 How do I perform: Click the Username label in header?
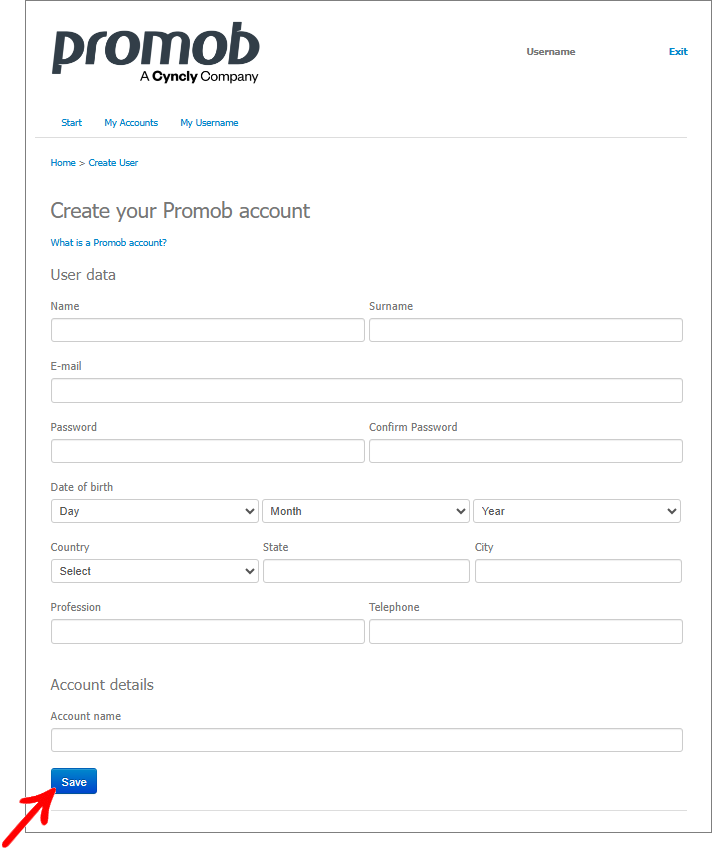point(551,51)
